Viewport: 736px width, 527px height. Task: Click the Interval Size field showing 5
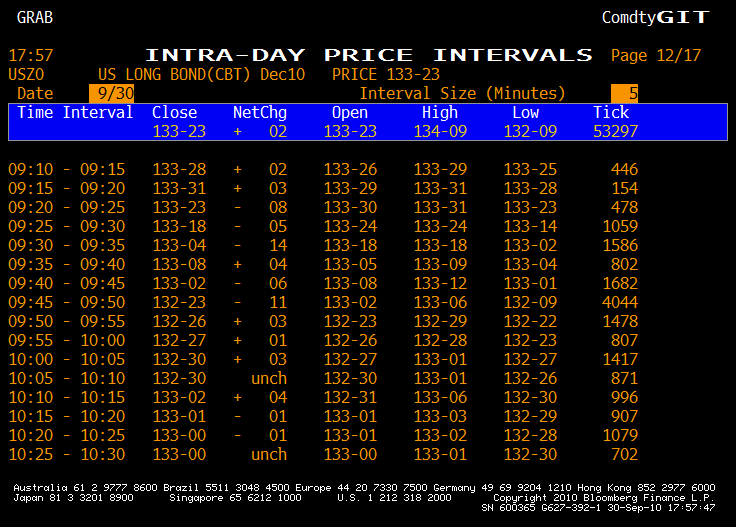(624, 93)
